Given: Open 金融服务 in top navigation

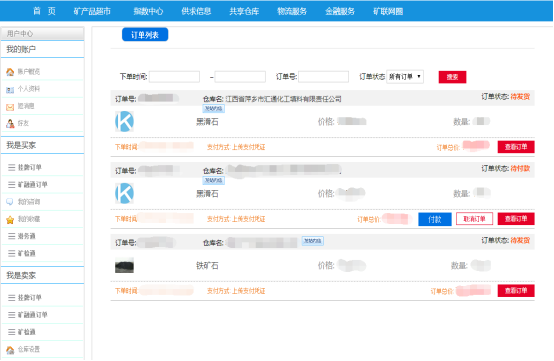Looking at the screenshot, I should click(340, 11).
